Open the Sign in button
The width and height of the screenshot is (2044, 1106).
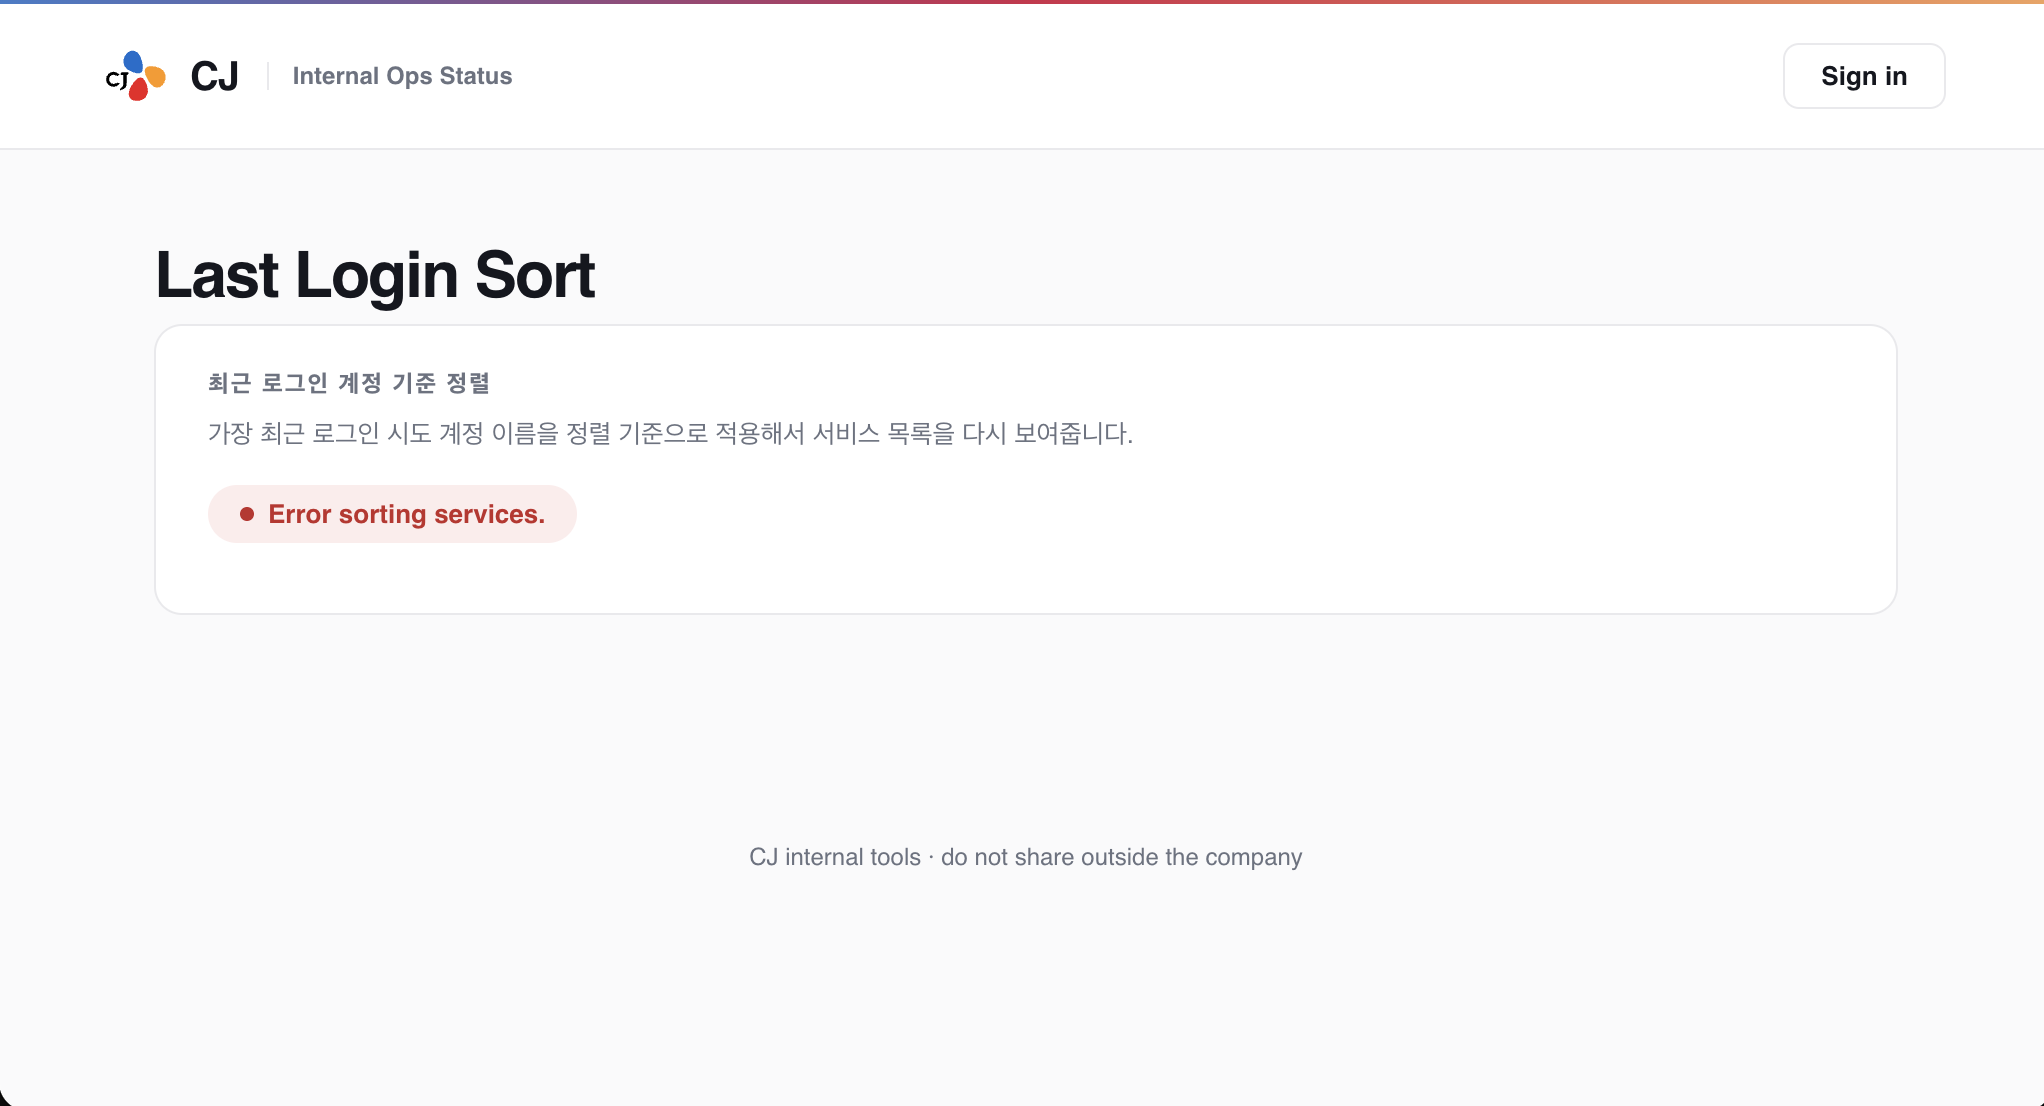pos(1864,76)
